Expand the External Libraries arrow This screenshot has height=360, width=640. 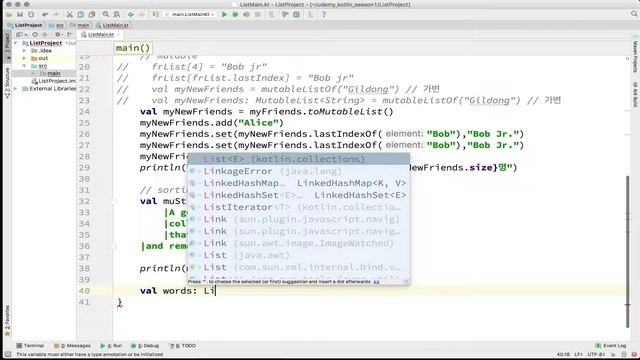(x=16, y=89)
